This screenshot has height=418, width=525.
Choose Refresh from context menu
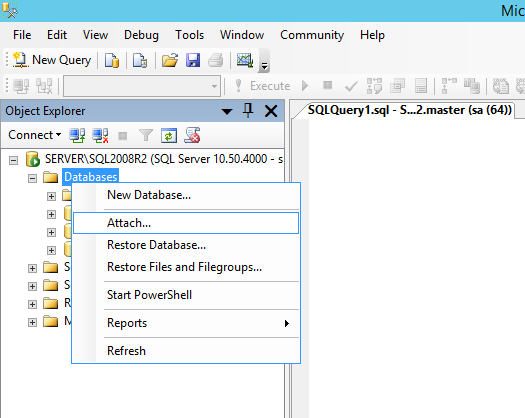186,351
